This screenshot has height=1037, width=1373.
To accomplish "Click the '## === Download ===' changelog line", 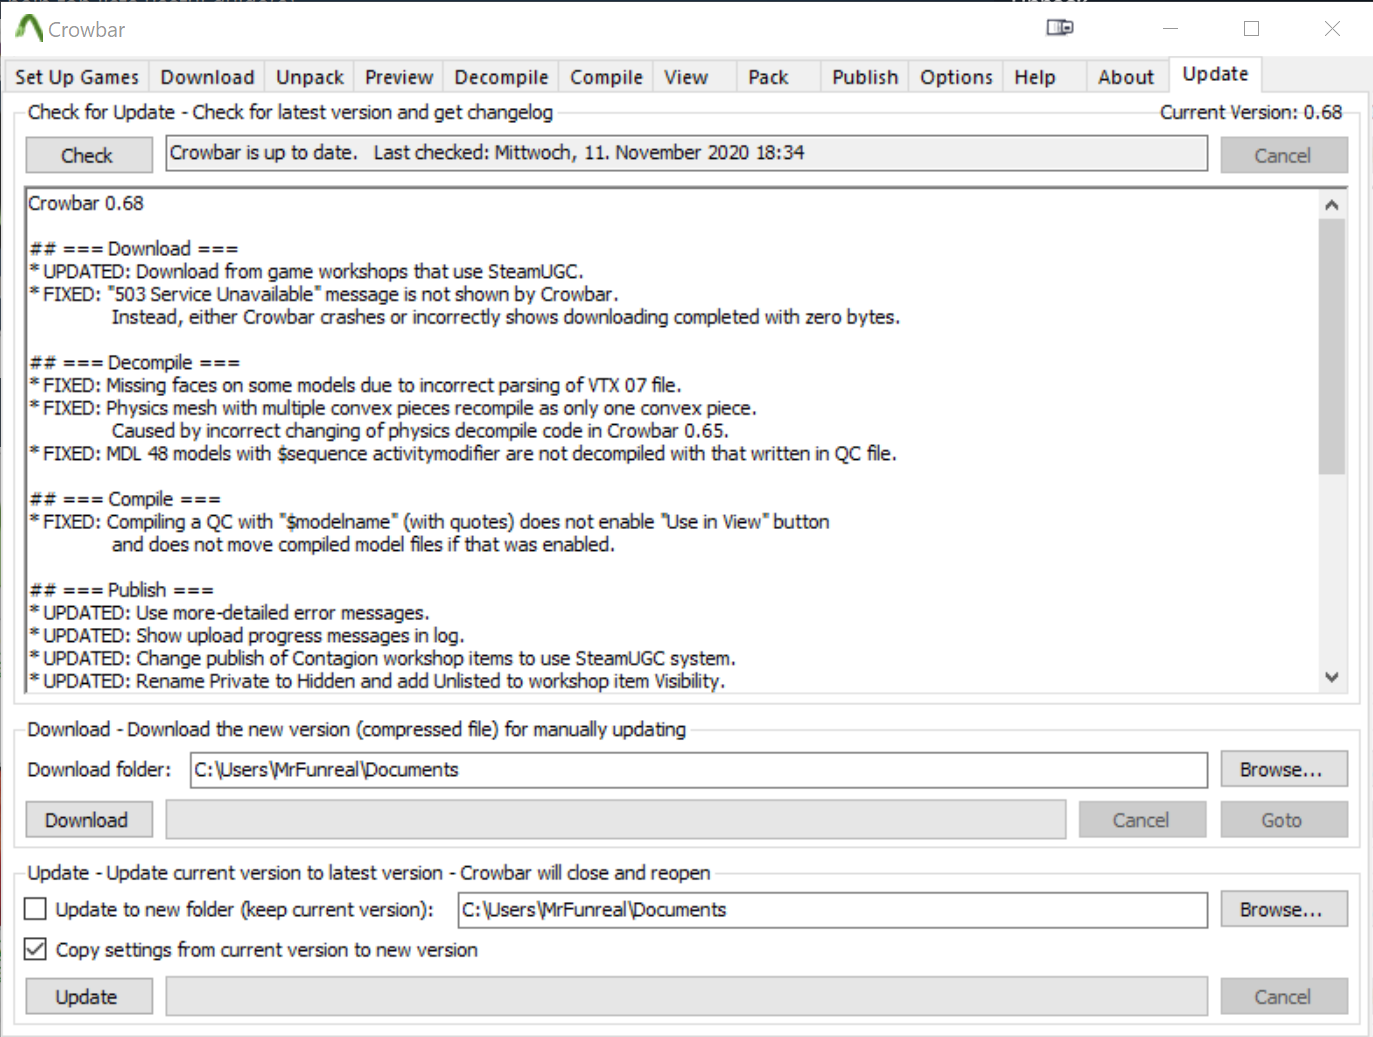I will (134, 249).
